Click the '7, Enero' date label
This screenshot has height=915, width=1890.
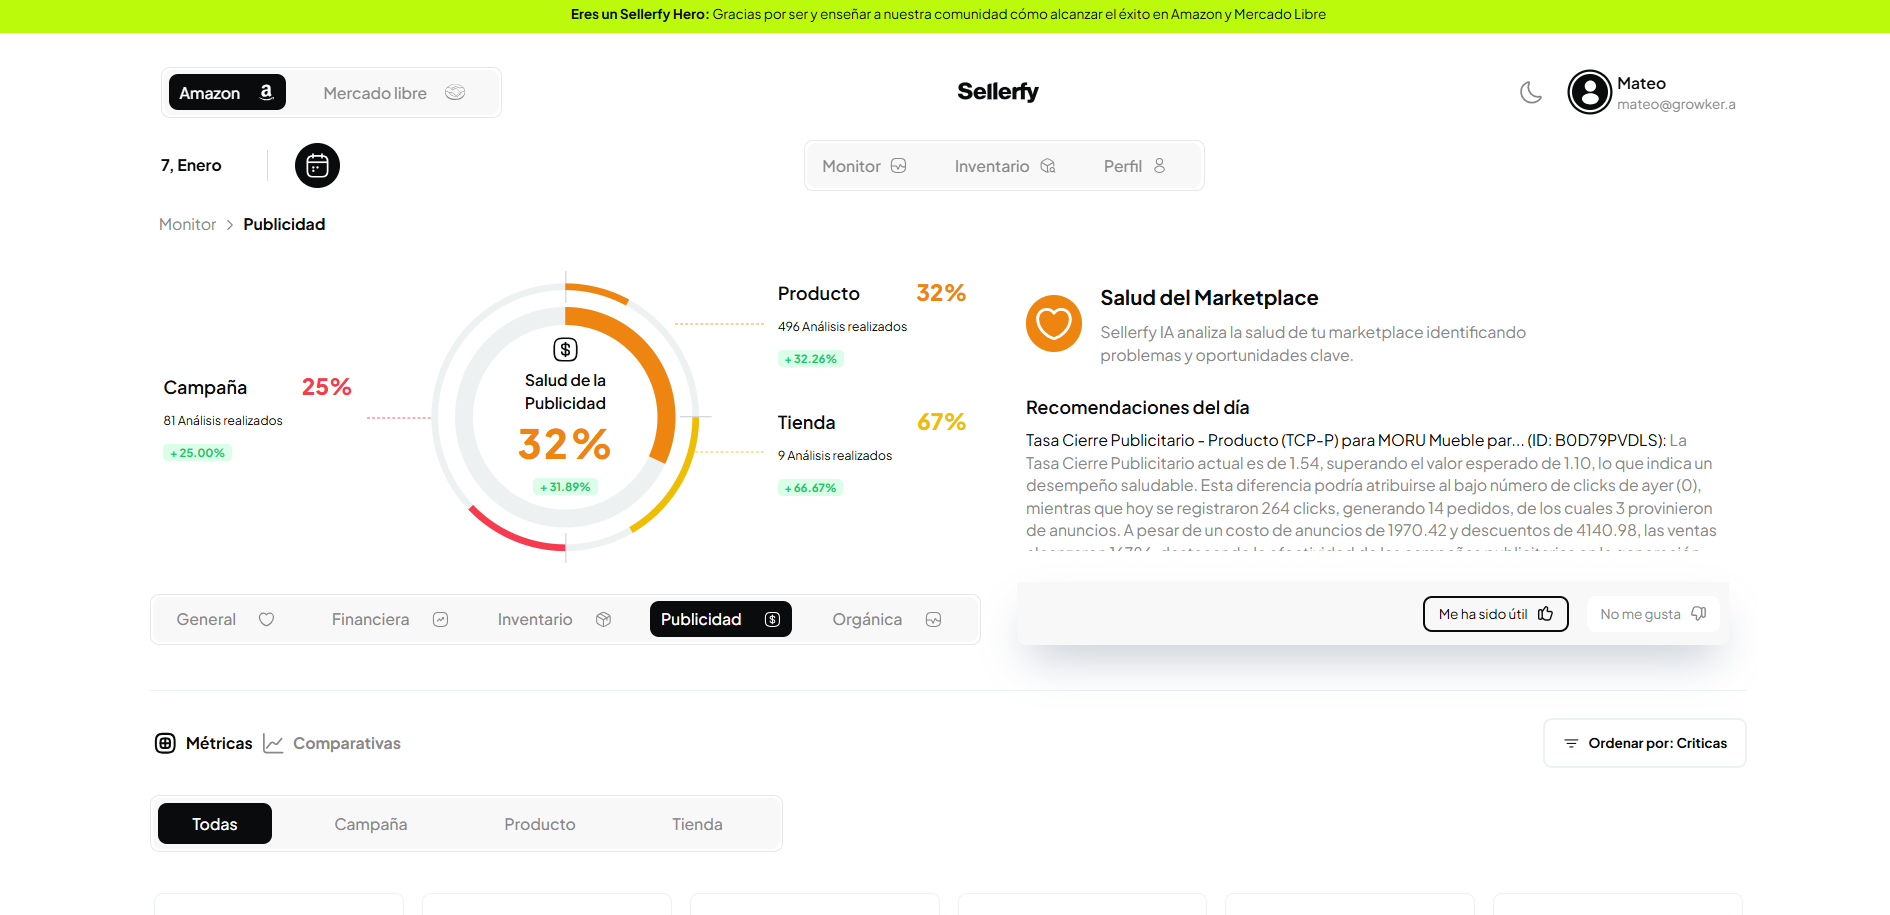[x=191, y=165]
